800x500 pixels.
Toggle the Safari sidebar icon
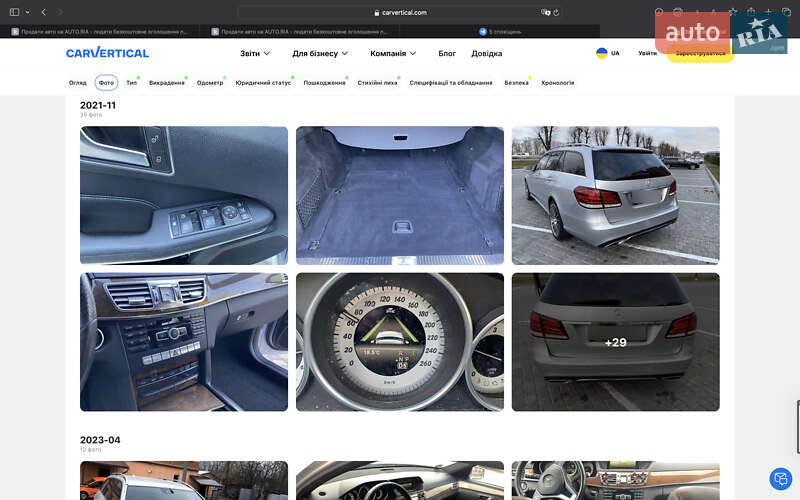coord(14,12)
